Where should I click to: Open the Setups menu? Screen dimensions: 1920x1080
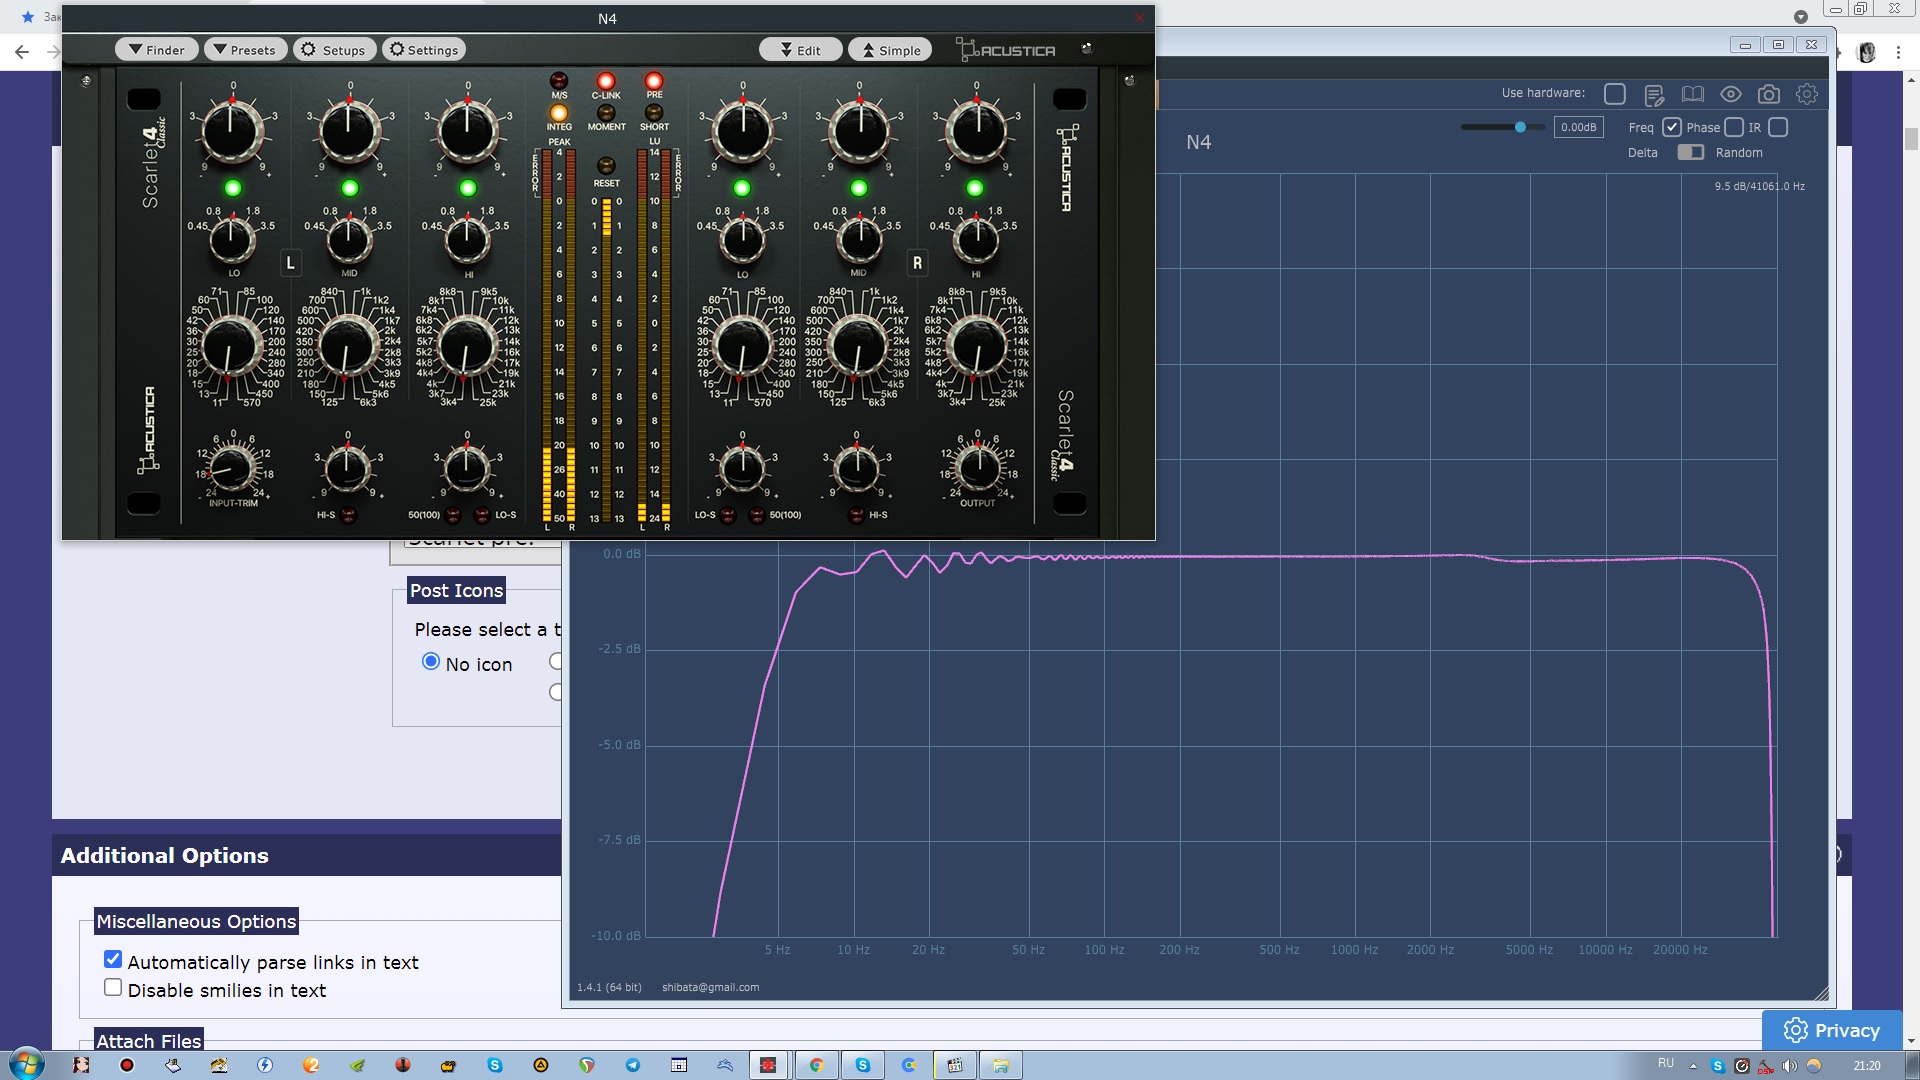pos(334,50)
